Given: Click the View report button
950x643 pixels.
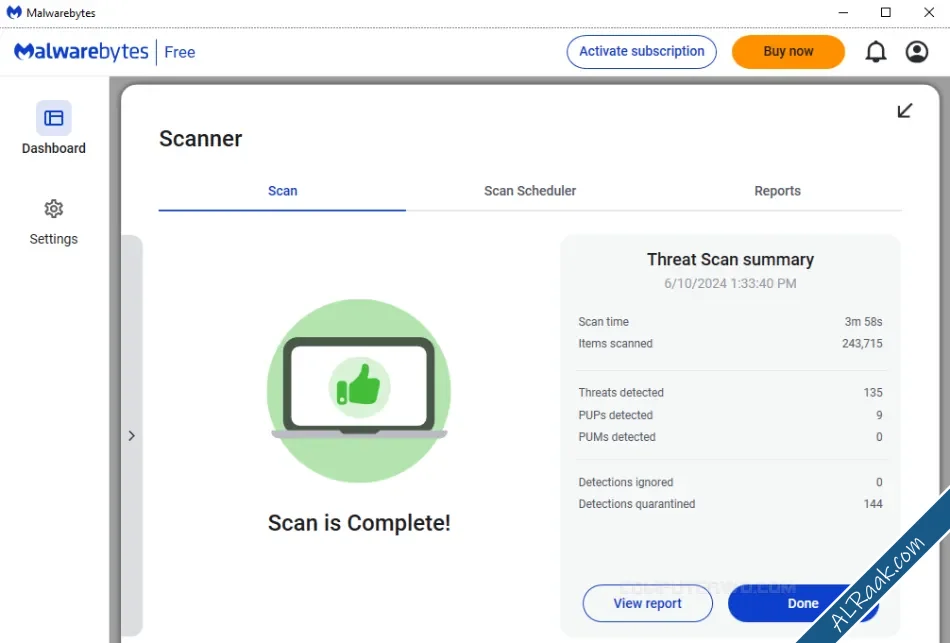Looking at the screenshot, I should click(647, 604).
